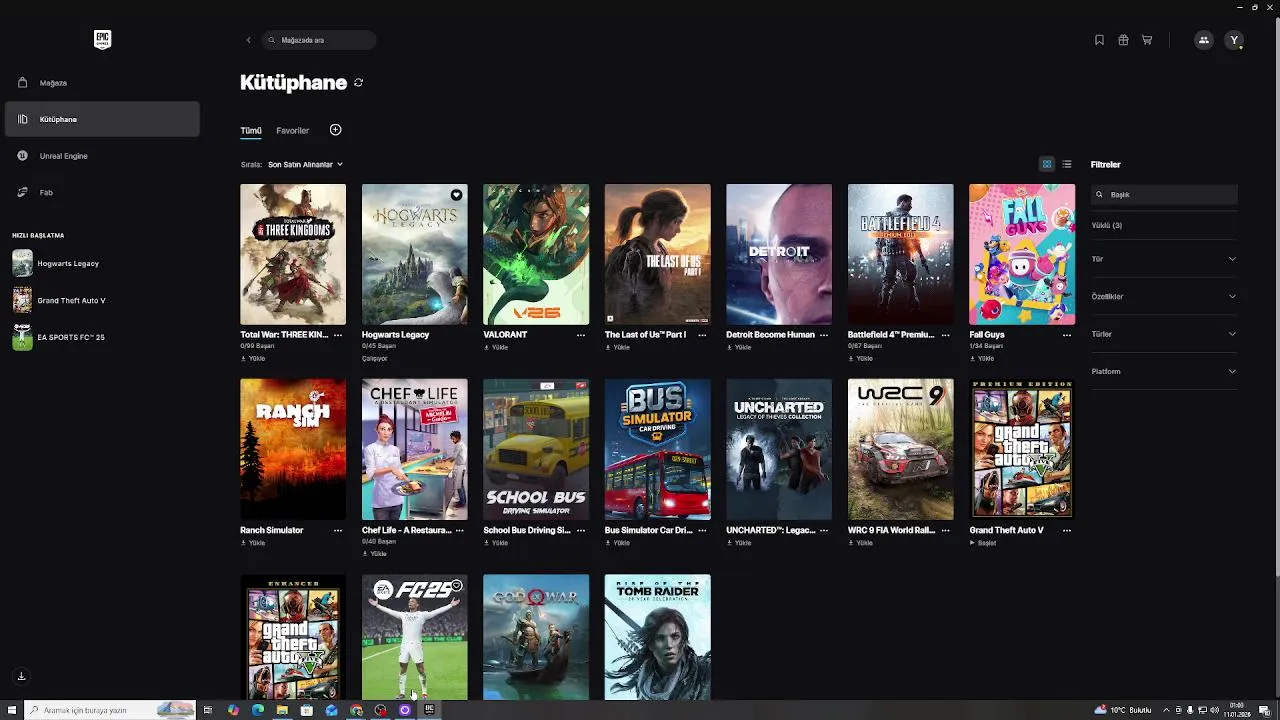
Task: Open the shopping cart
Action: [x=1147, y=40]
